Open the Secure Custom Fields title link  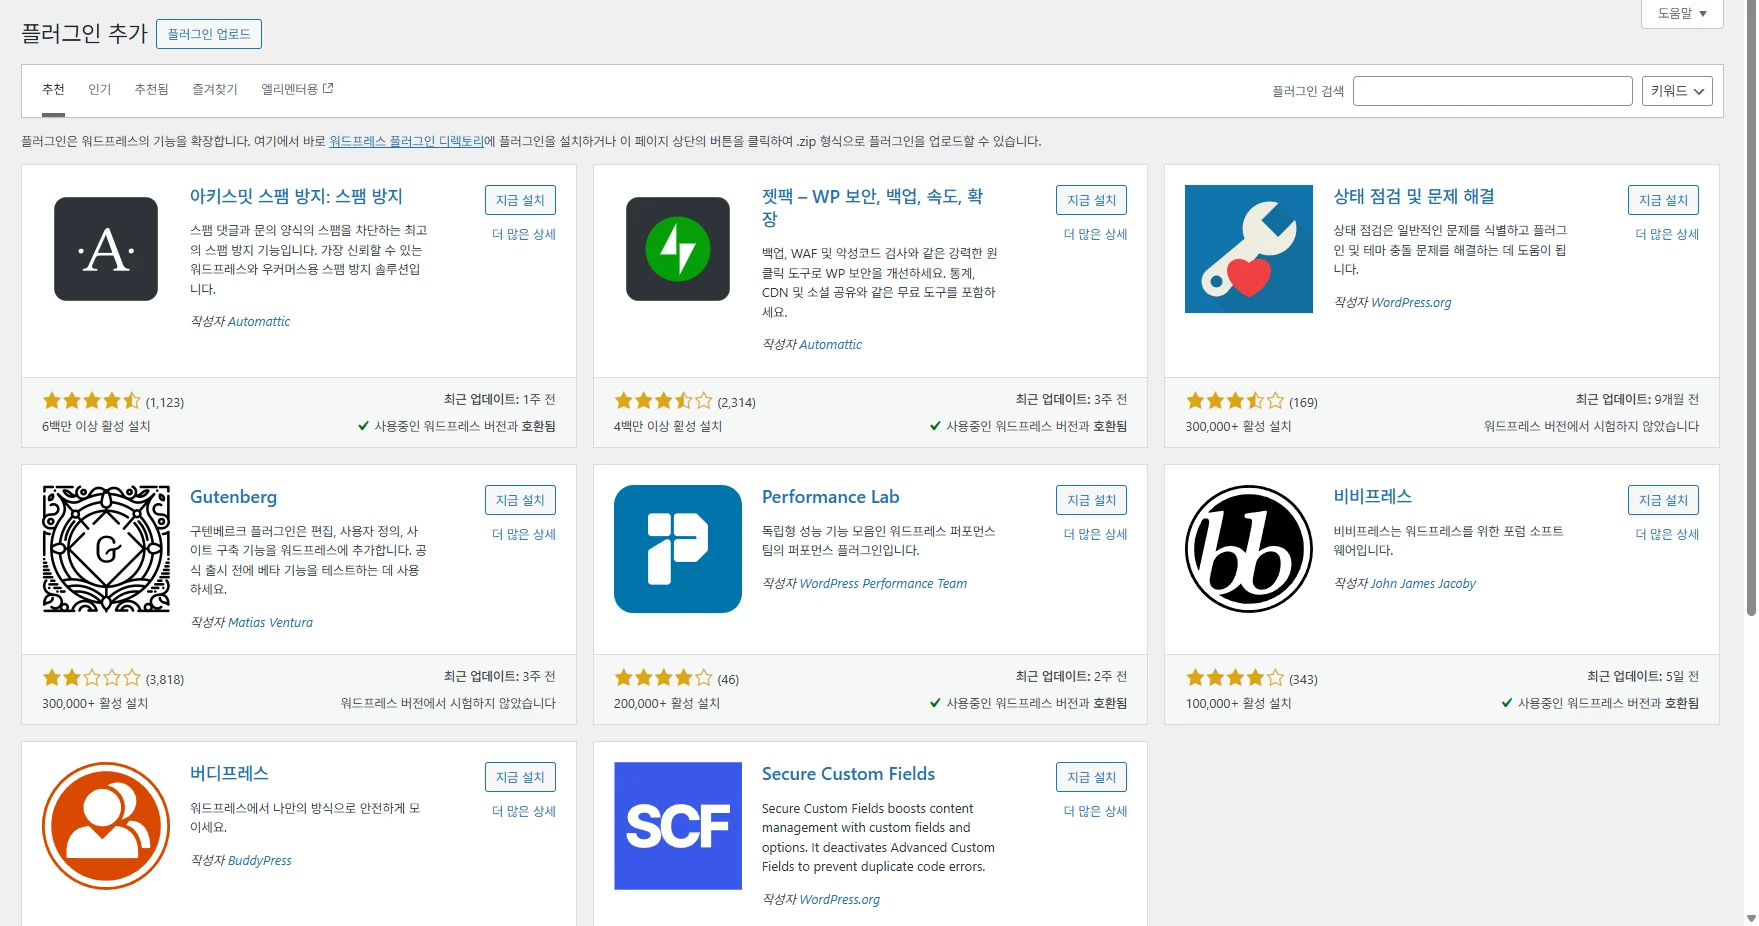[848, 774]
